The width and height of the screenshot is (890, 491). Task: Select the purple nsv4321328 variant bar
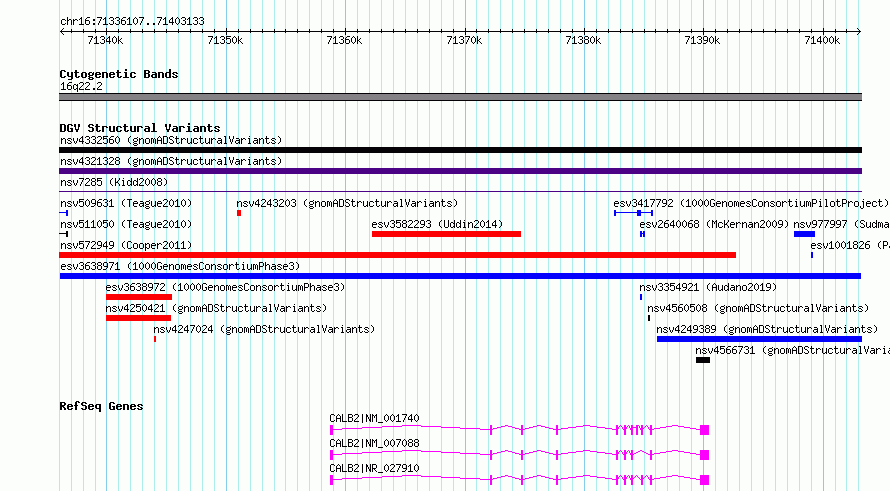click(x=460, y=171)
